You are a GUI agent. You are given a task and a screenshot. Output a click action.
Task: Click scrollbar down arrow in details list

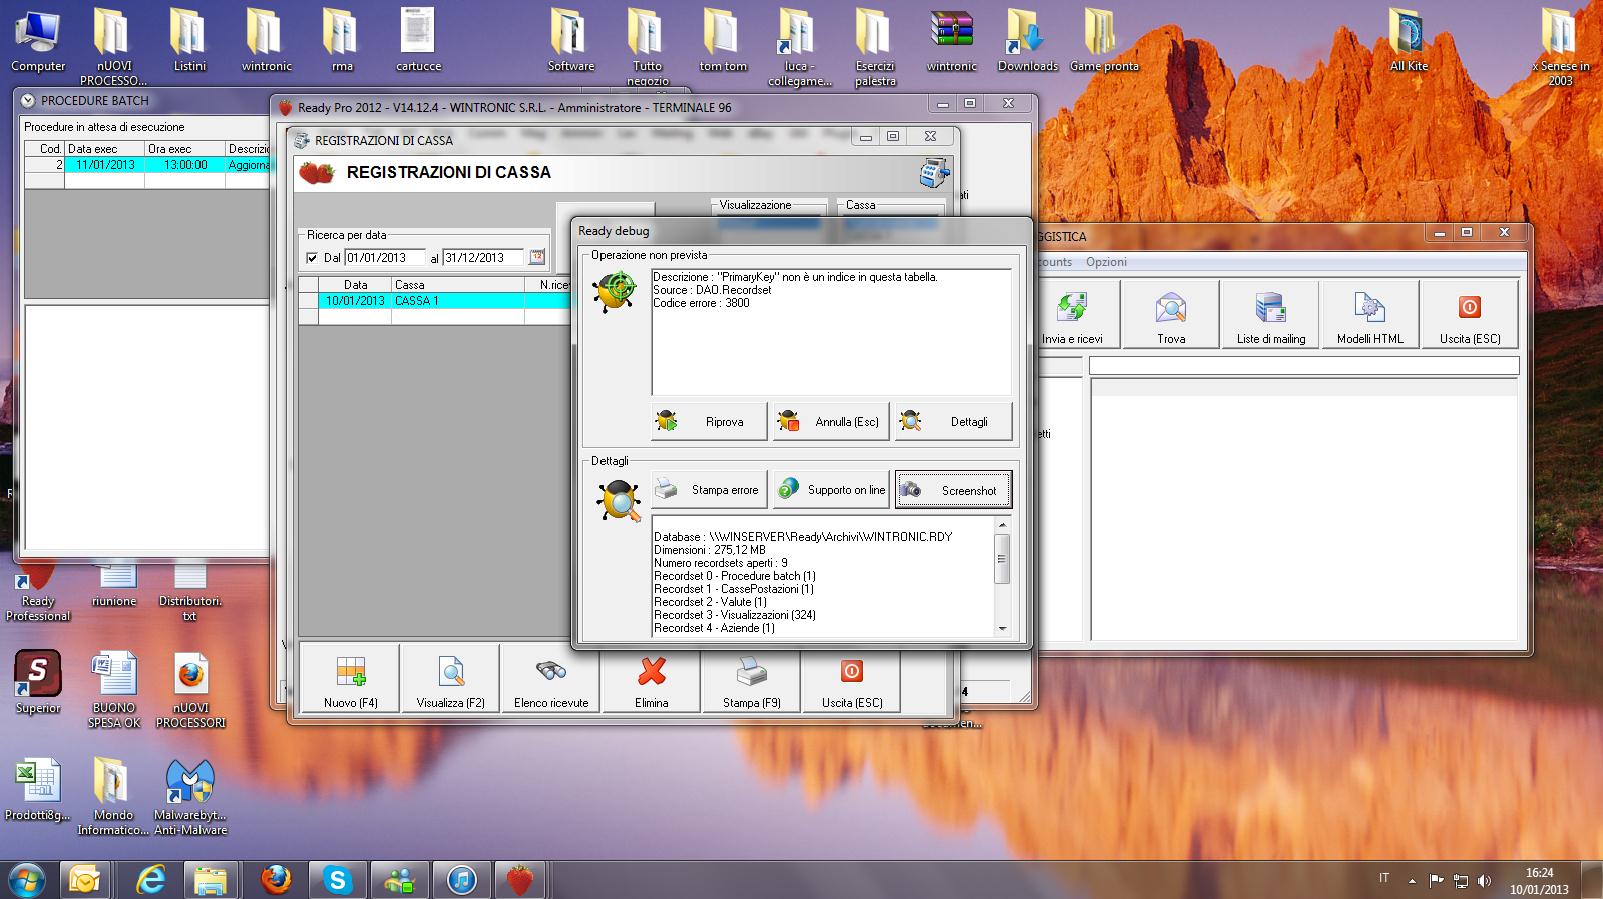coord(1002,629)
